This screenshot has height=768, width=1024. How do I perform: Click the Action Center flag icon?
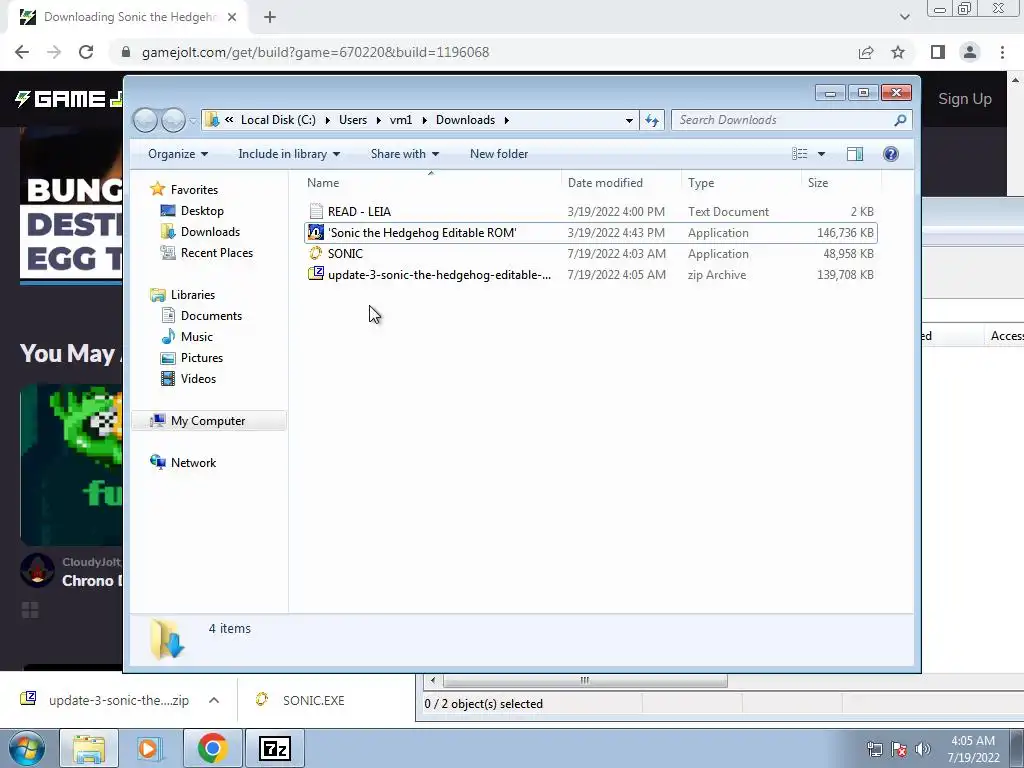pos(899,749)
